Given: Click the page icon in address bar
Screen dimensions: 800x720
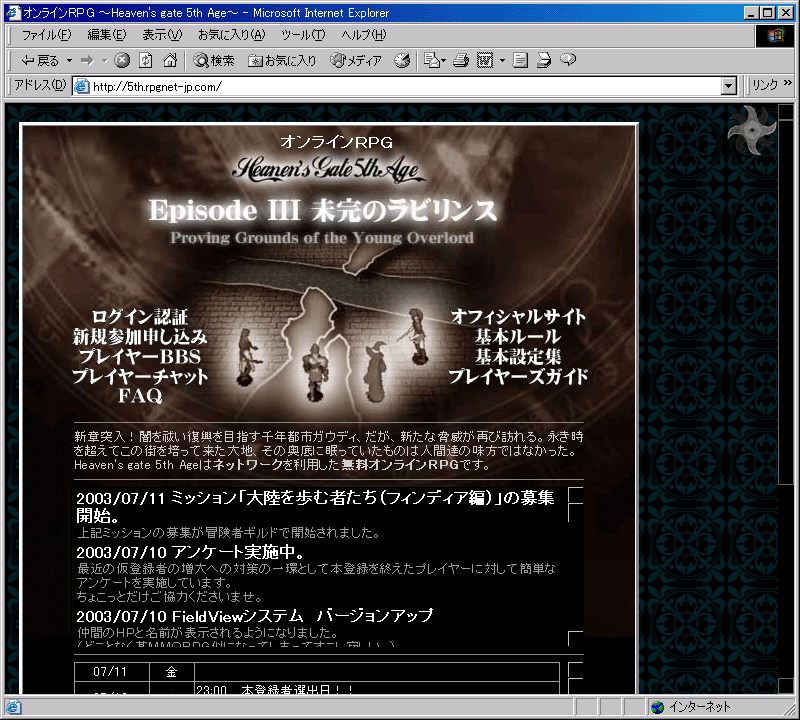Looking at the screenshot, I should (82, 86).
